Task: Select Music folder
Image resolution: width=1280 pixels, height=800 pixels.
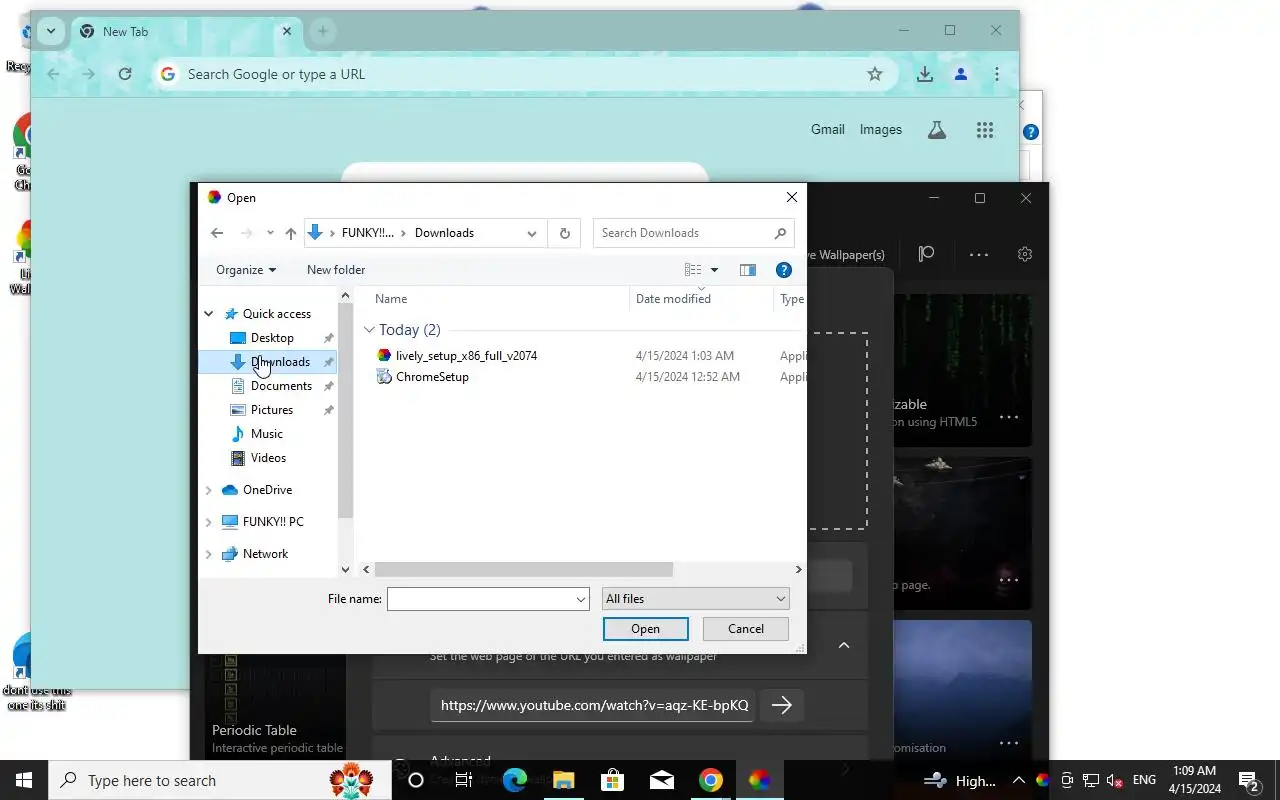Action: point(266,434)
